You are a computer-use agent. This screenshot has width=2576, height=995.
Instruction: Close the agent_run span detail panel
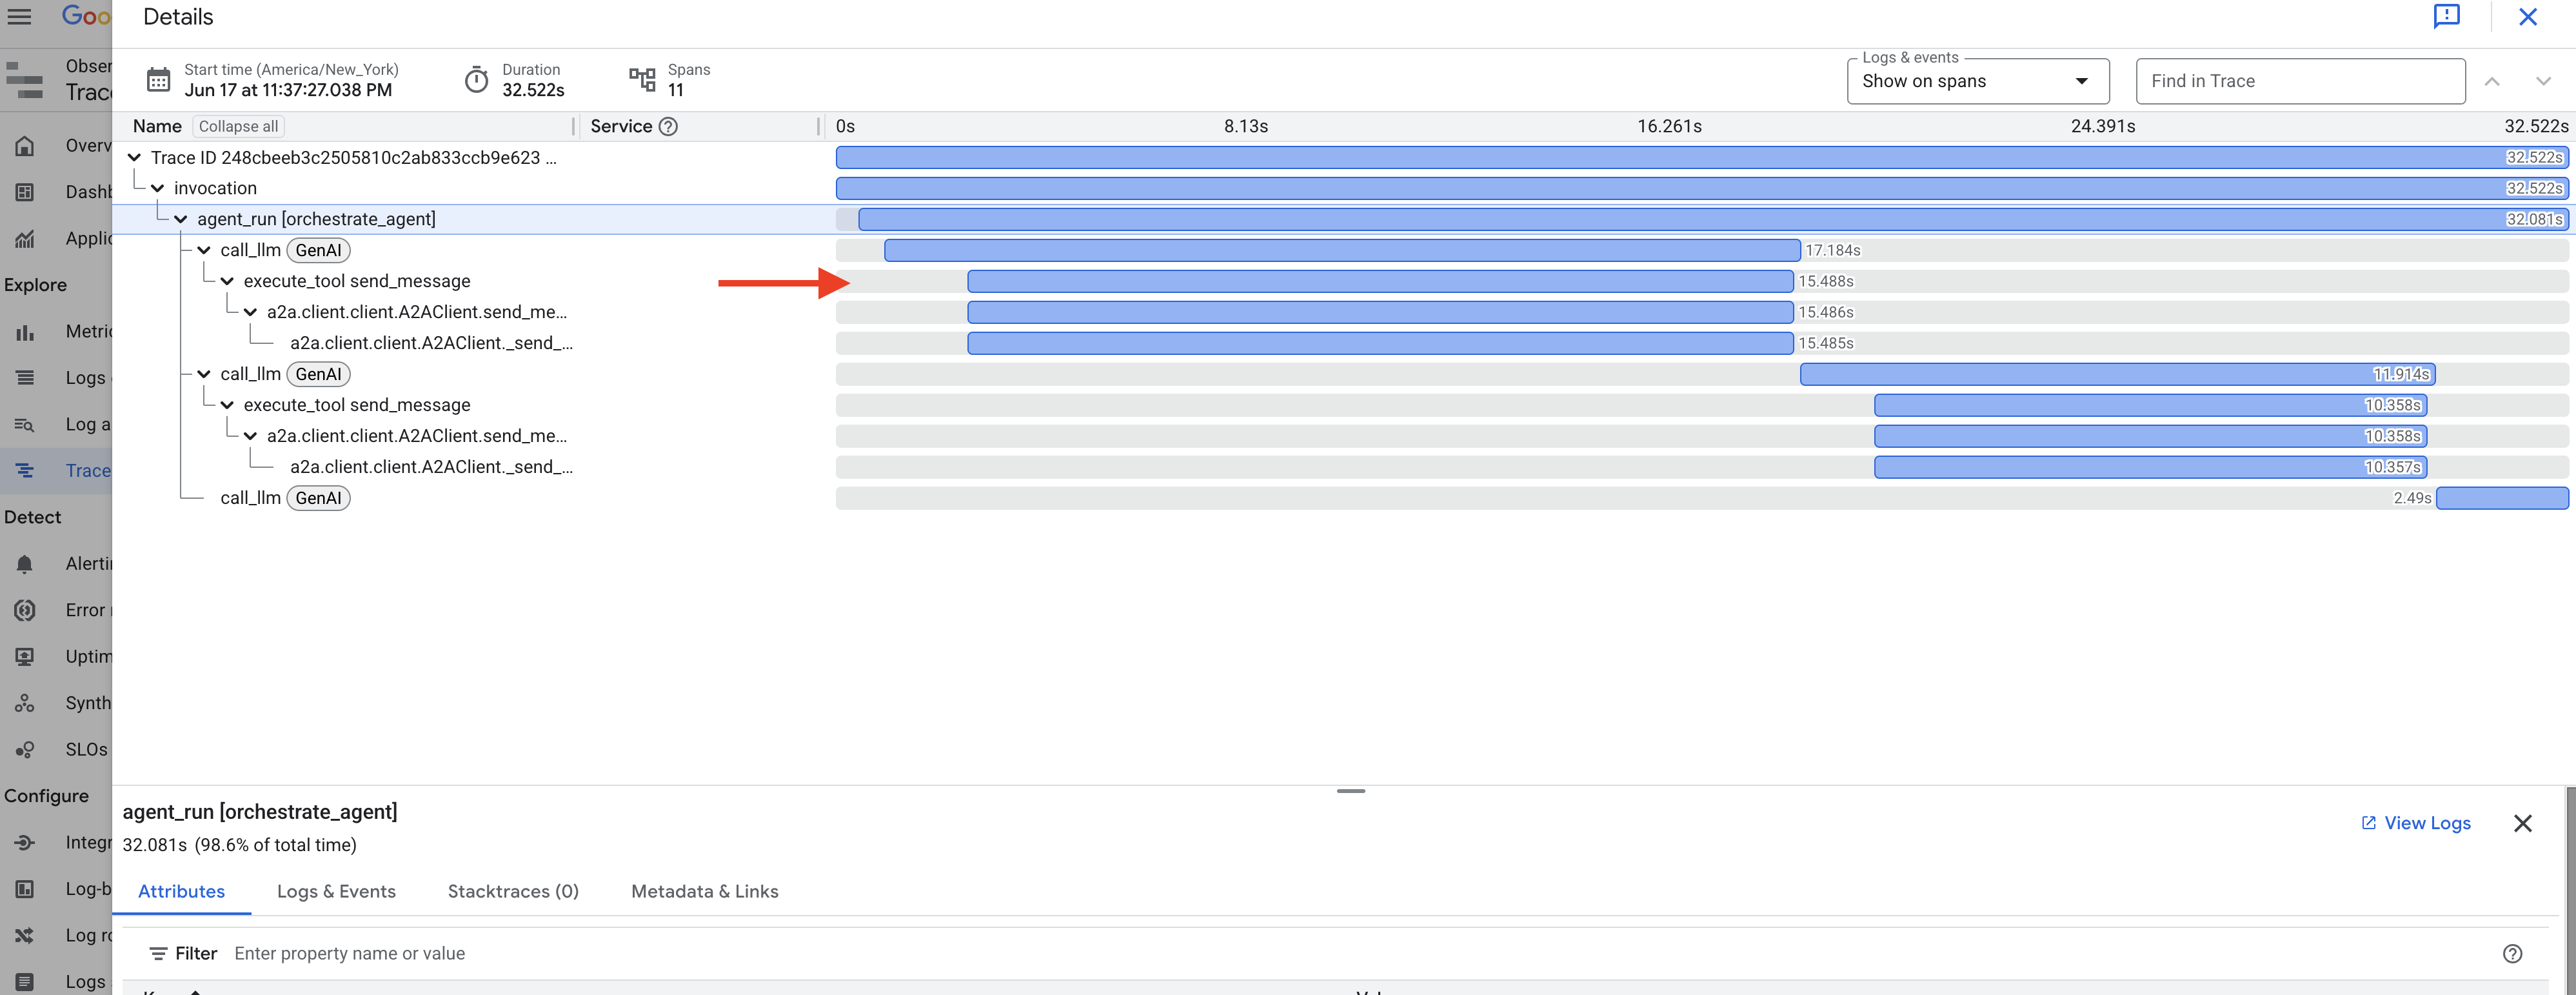tap(2522, 823)
